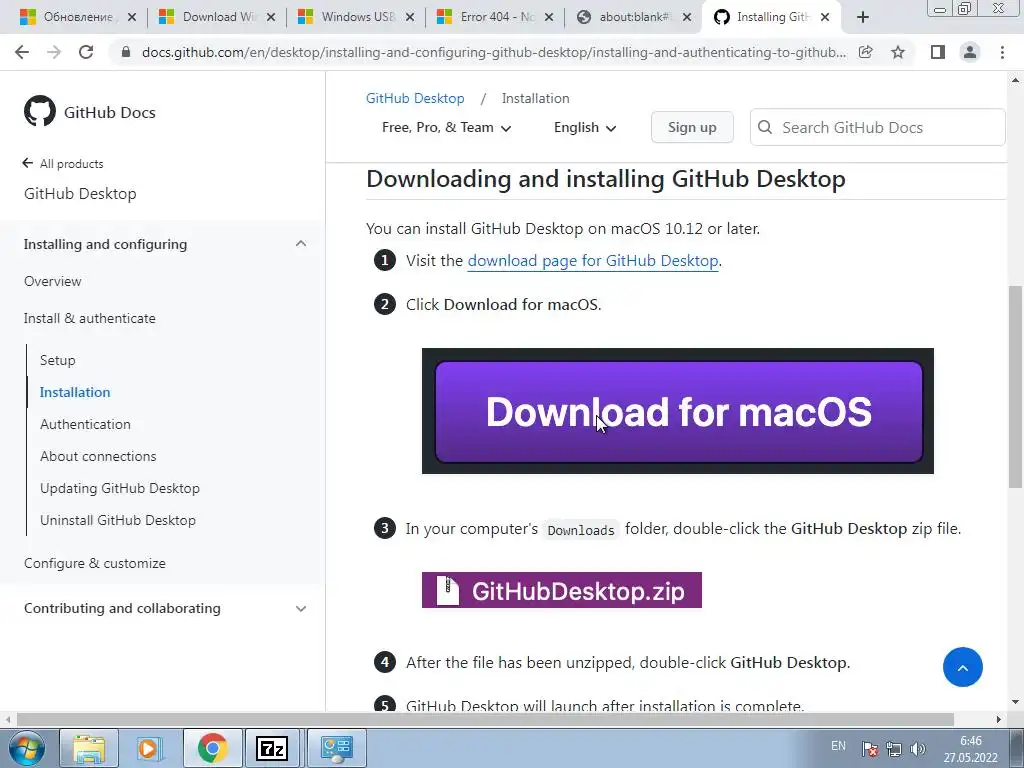The image size is (1024, 768).
Task: Open the English language dropdown
Action: (x=584, y=127)
